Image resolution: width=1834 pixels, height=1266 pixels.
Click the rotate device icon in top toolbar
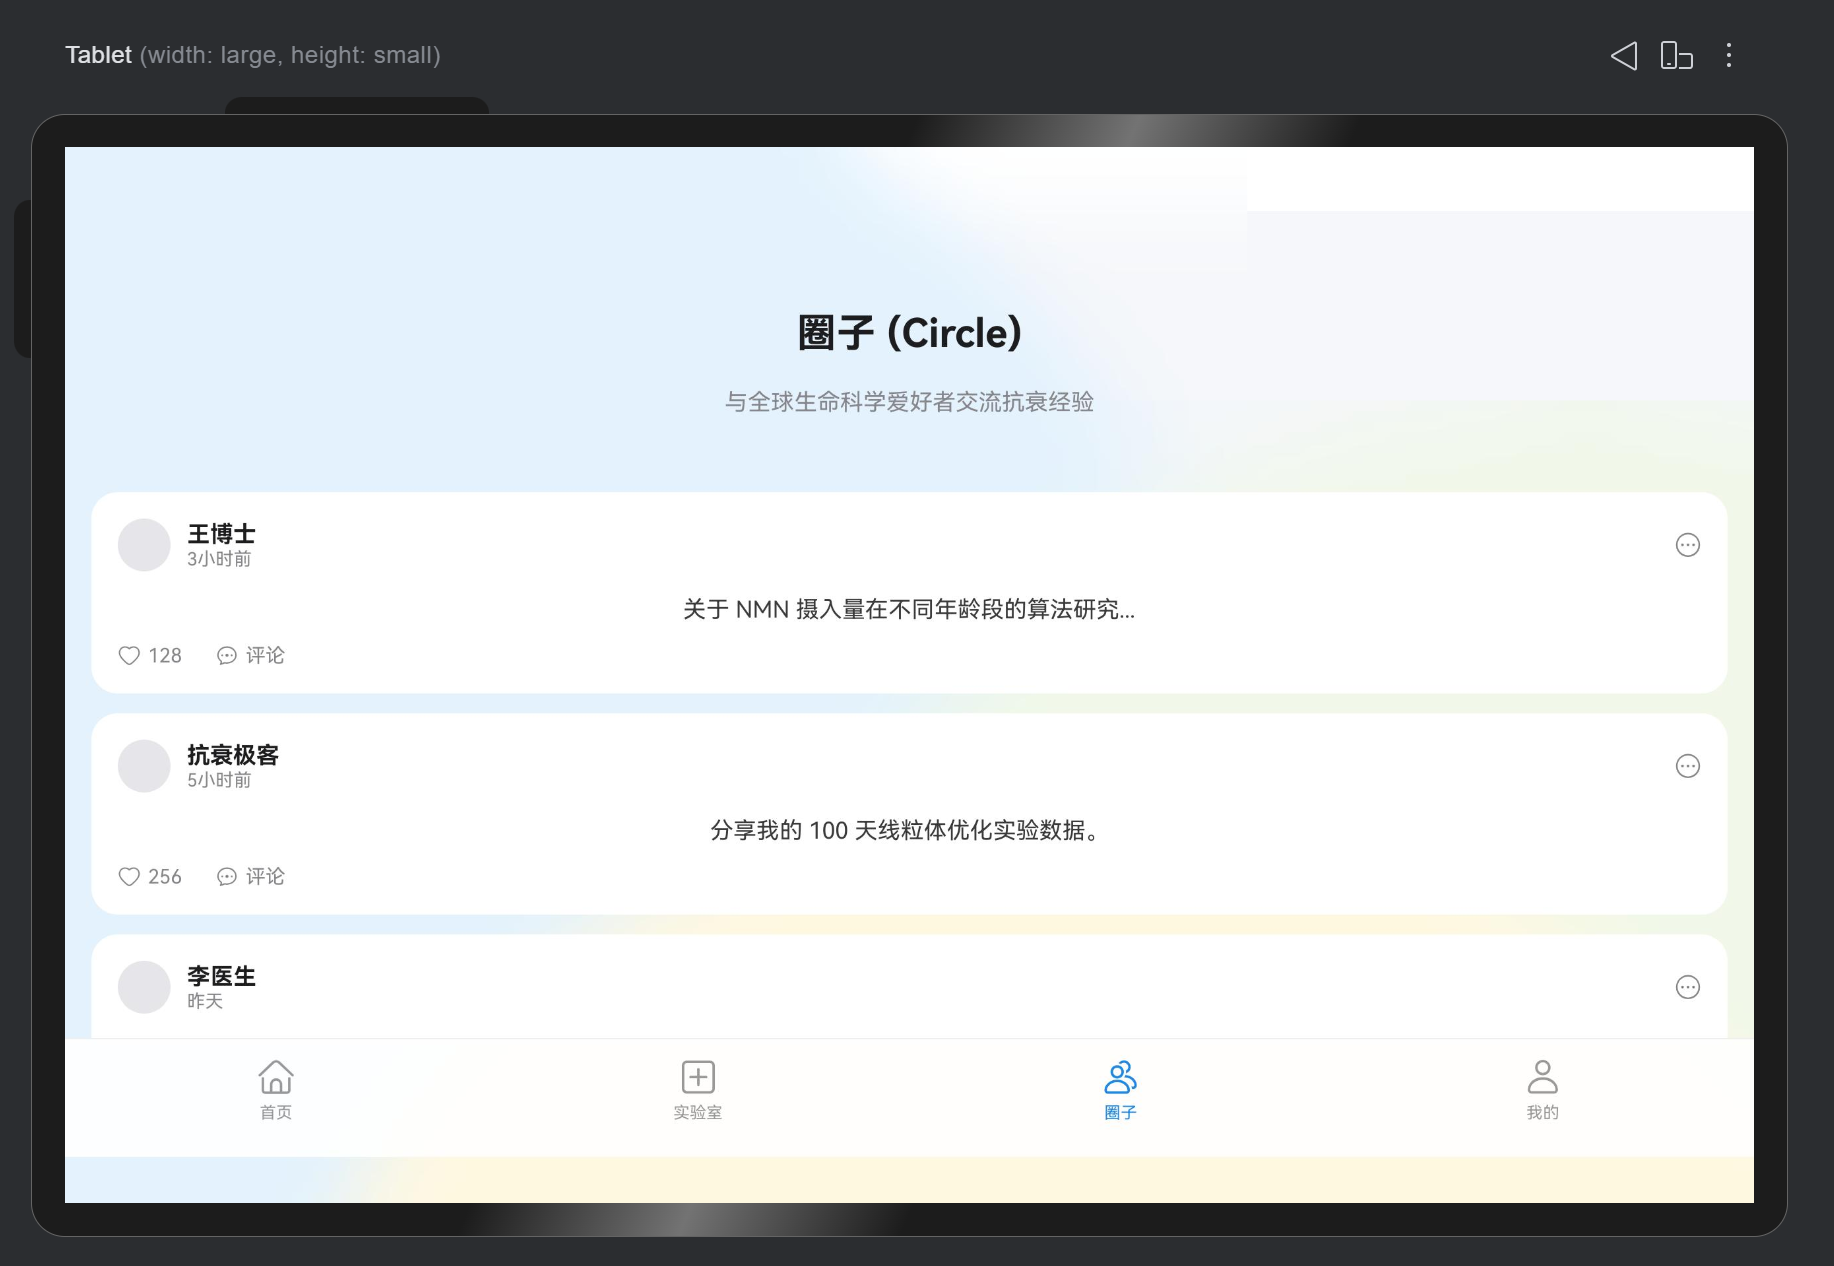pyautogui.click(x=1675, y=55)
